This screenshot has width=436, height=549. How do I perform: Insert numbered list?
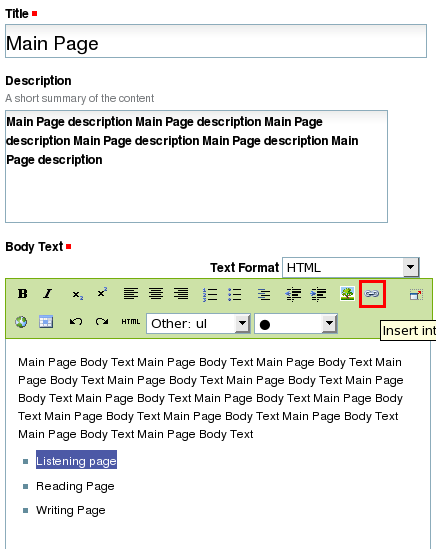210,294
